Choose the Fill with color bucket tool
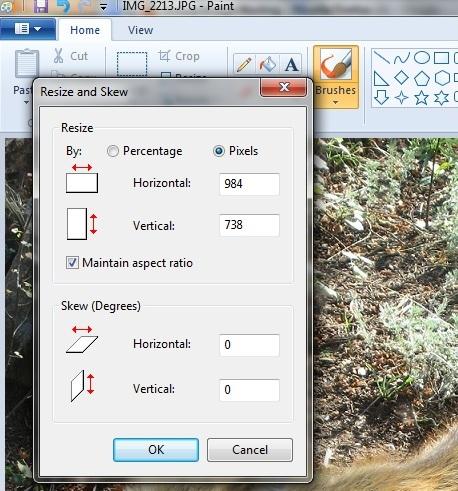The height and width of the screenshot is (491, 458). click(268, 64)
